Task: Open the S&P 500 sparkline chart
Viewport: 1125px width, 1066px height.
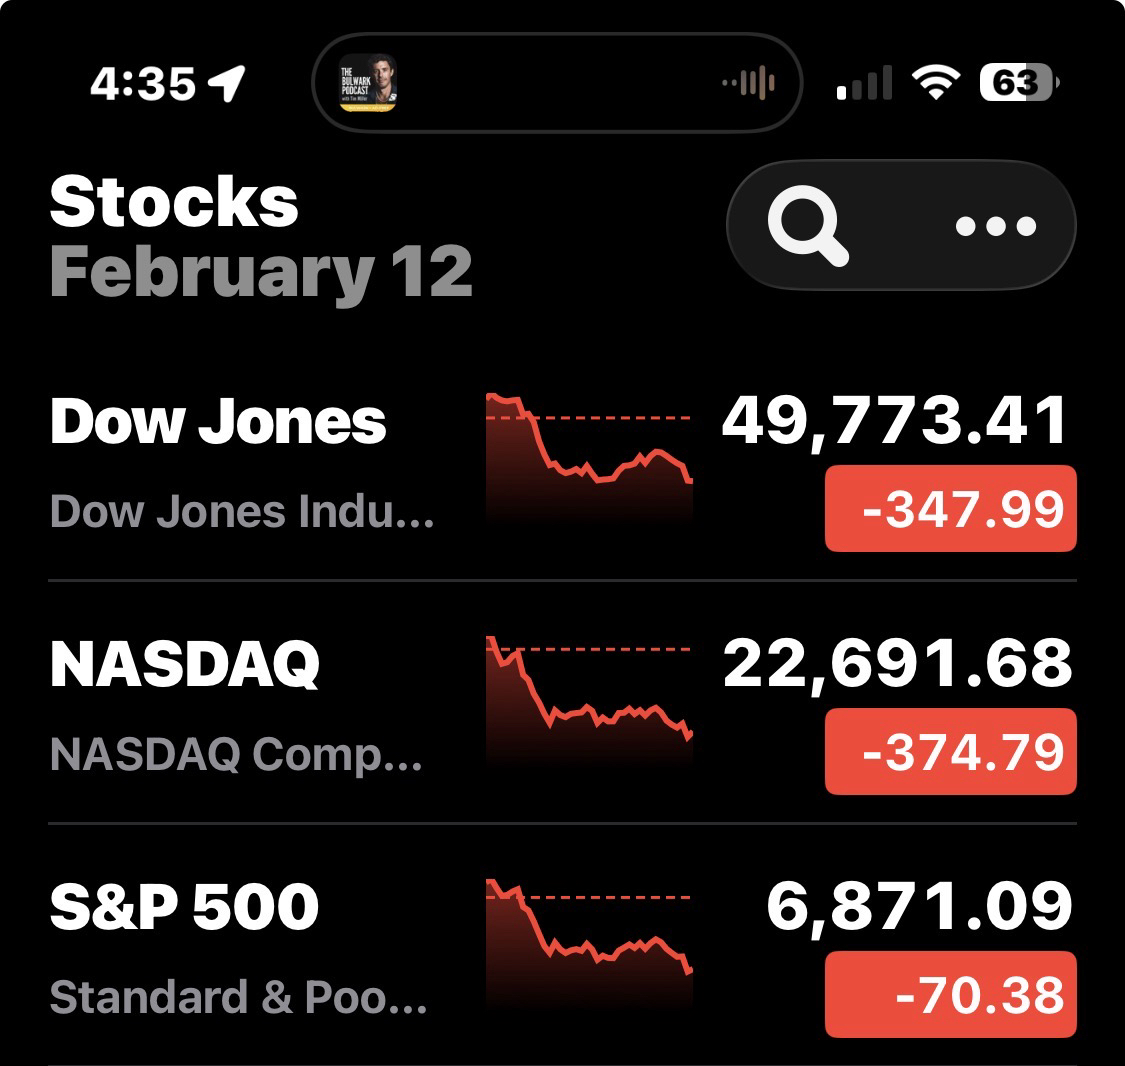Action: point(589,940)
